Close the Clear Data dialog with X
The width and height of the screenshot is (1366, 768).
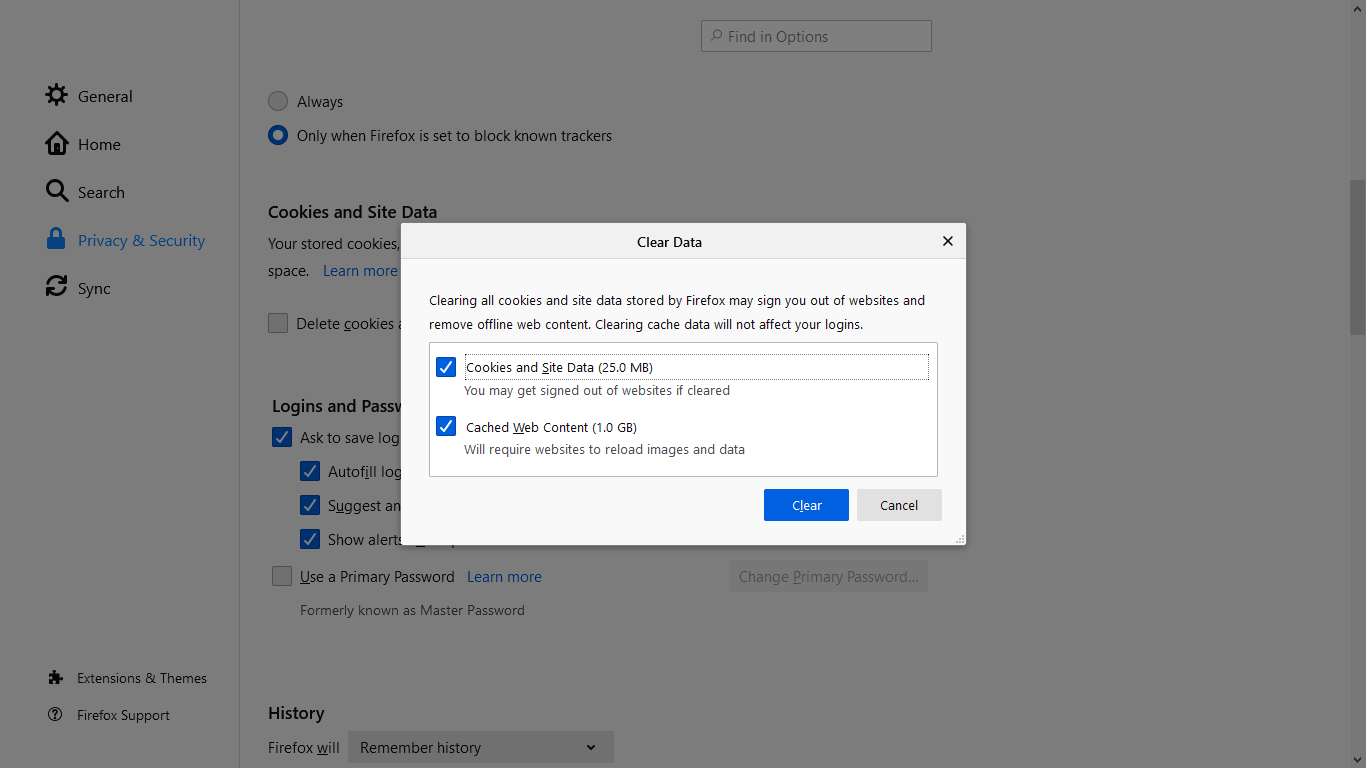coord(947,241)
